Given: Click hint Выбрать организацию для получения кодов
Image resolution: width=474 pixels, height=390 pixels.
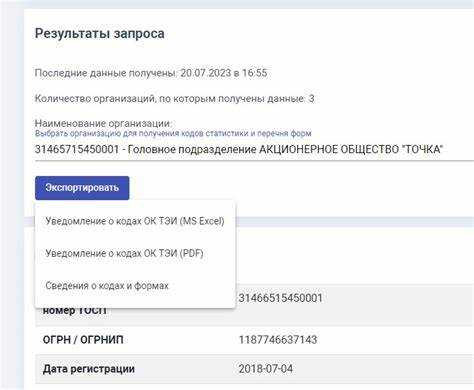Looking at the screenshot, I should pos(173,133).
